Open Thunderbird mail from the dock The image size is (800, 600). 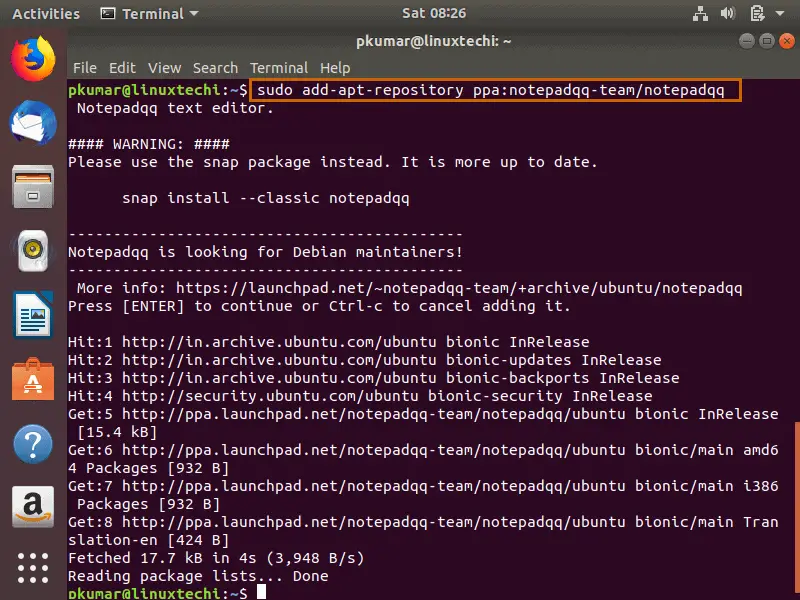(x=33, y=123)
